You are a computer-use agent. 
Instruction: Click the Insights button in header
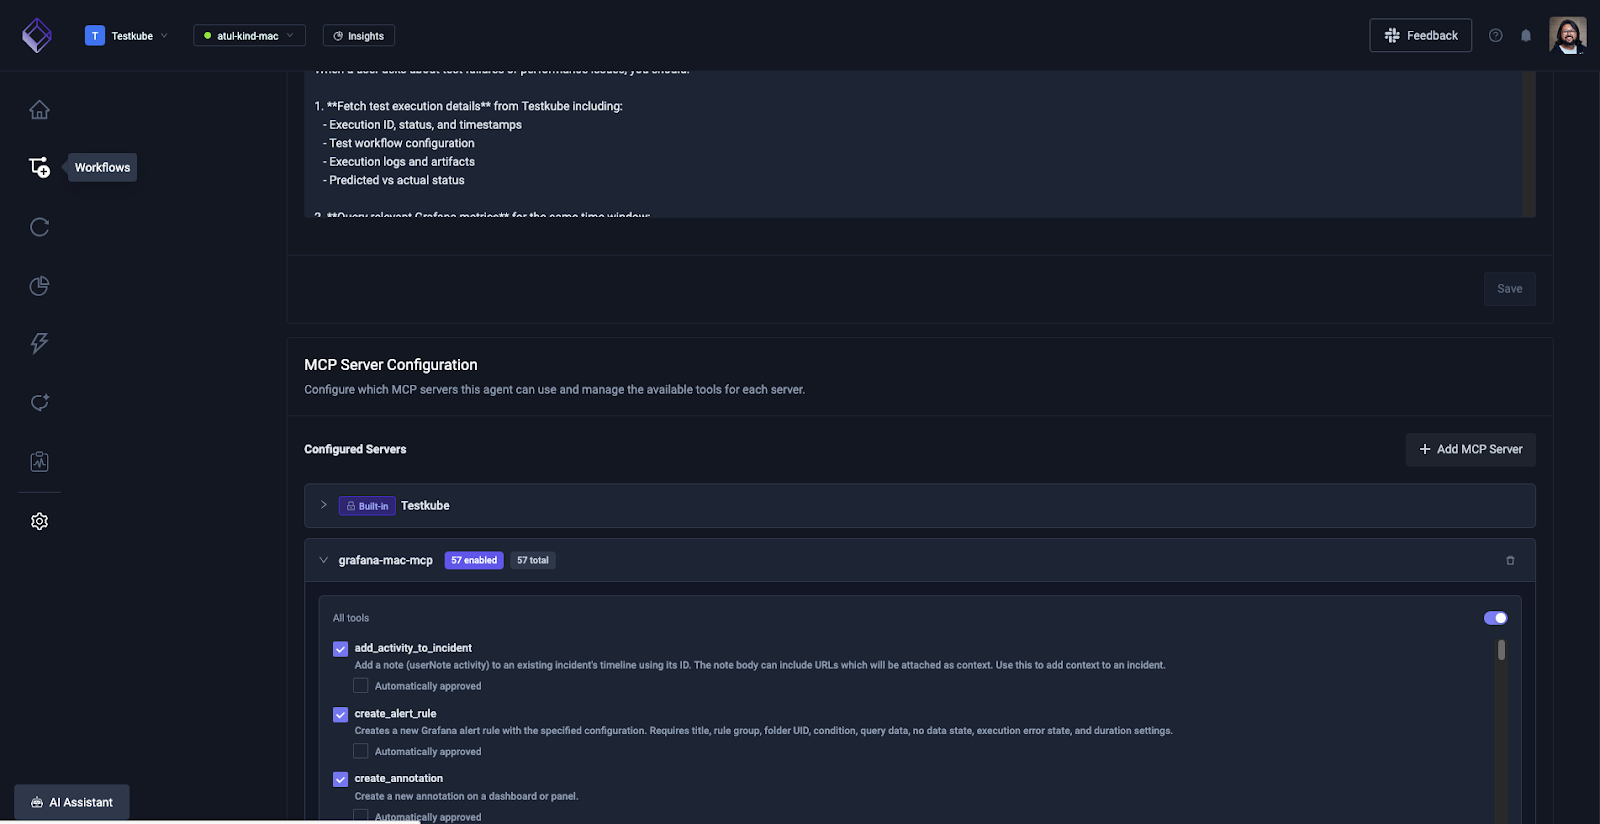pos(359,35)
